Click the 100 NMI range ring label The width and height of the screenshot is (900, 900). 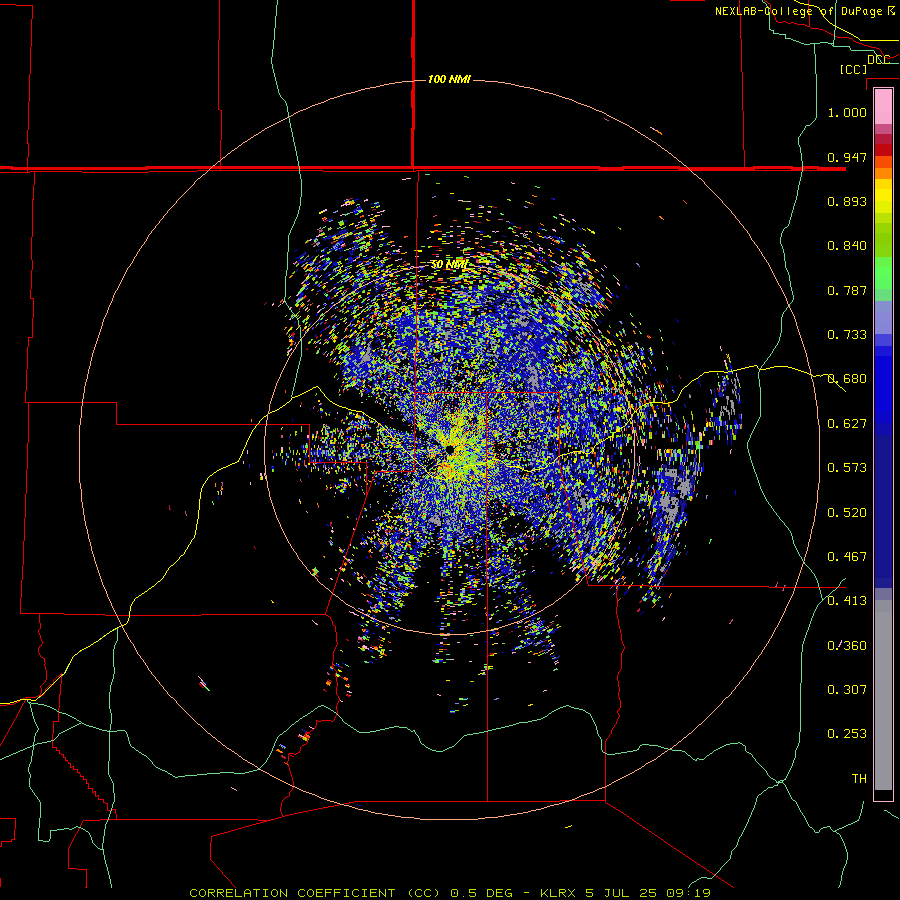pos(449,79)
